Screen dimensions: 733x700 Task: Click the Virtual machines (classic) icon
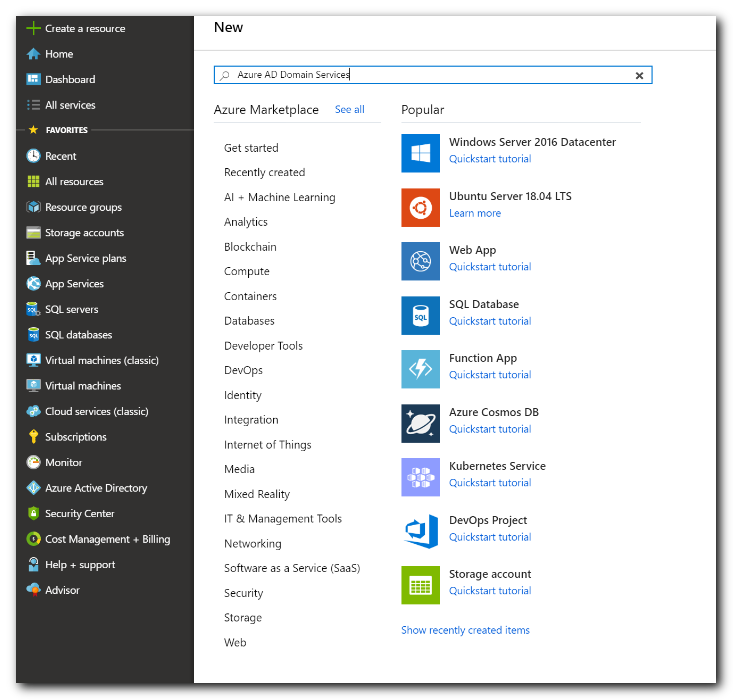(33, 360)
